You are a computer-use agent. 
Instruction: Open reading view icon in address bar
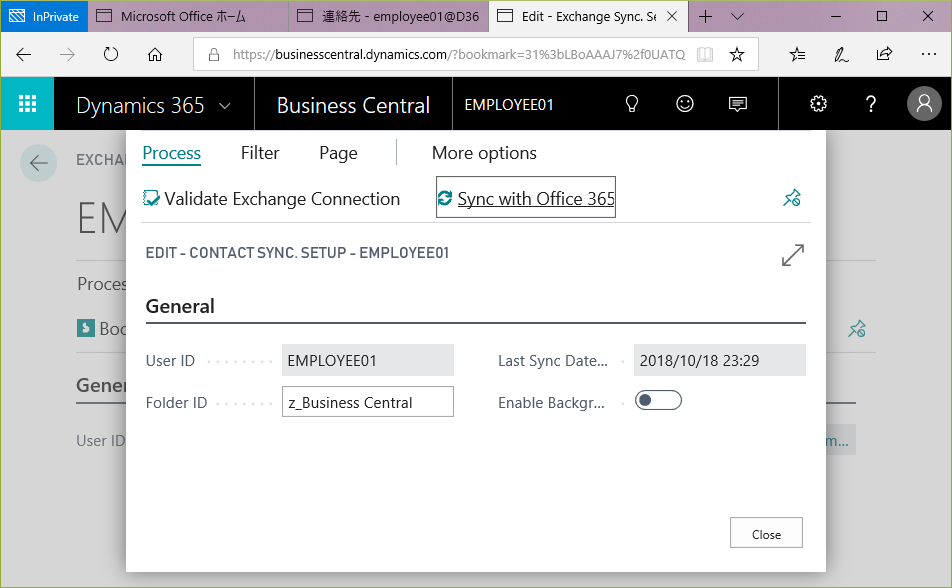pos(705,55)
